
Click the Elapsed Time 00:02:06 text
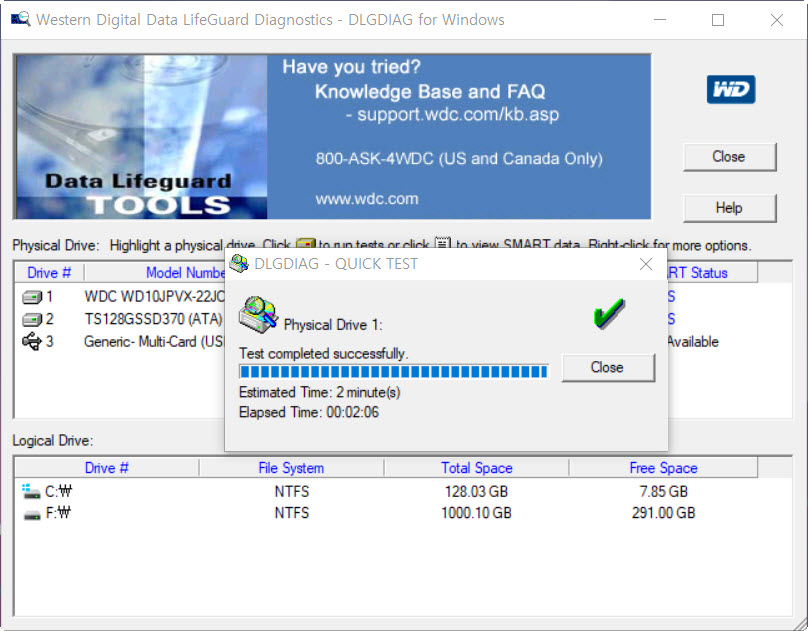[309, 412]
